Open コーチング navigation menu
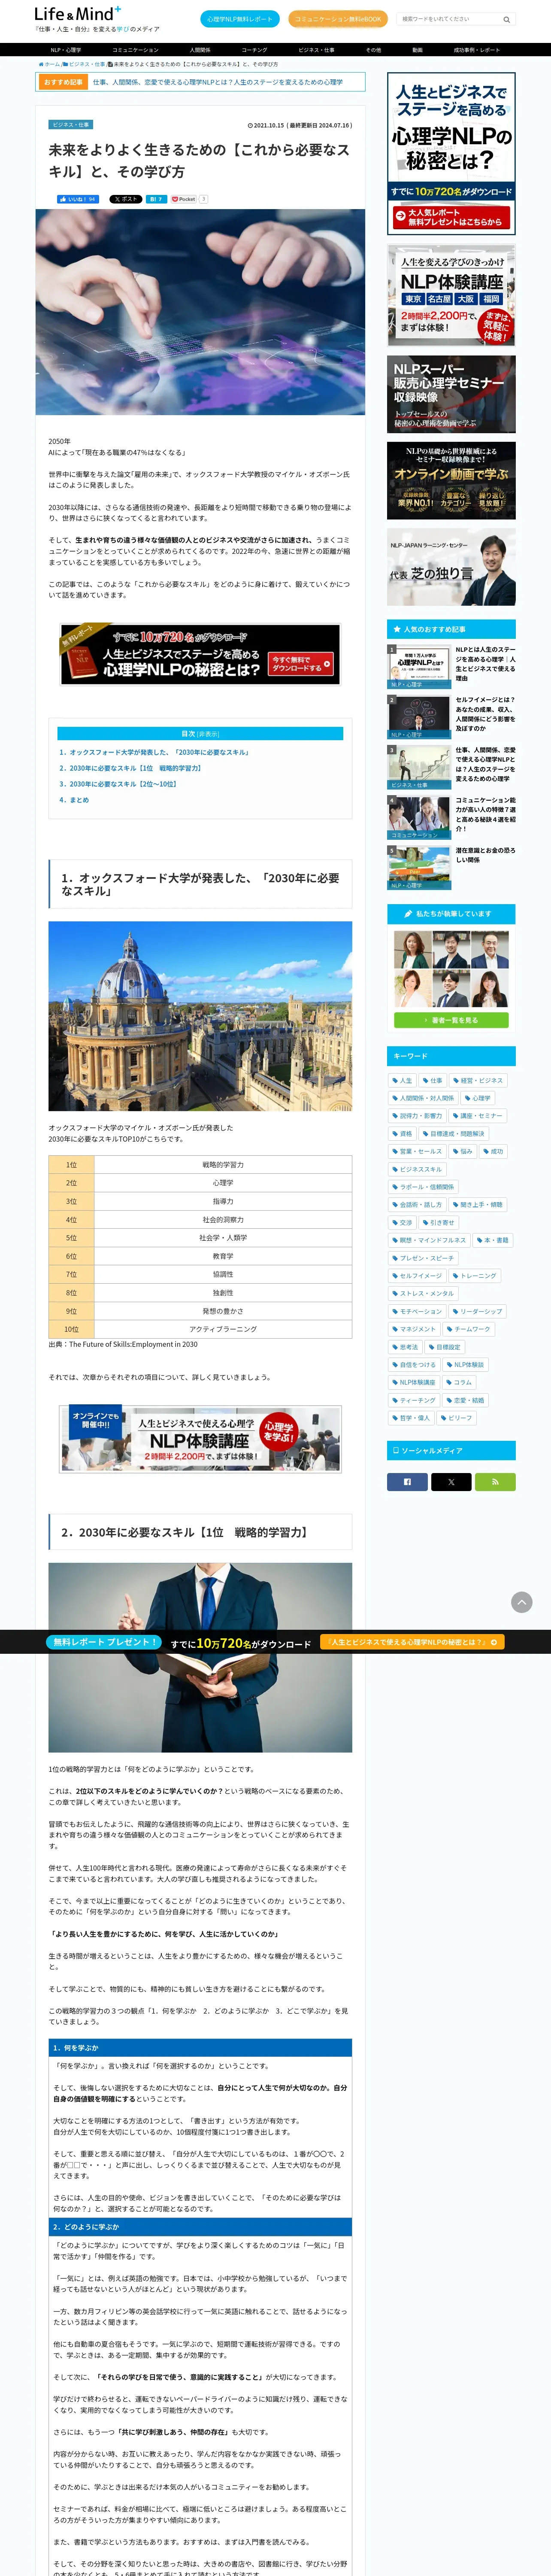The image size is (551, 2576). (254, 50)
